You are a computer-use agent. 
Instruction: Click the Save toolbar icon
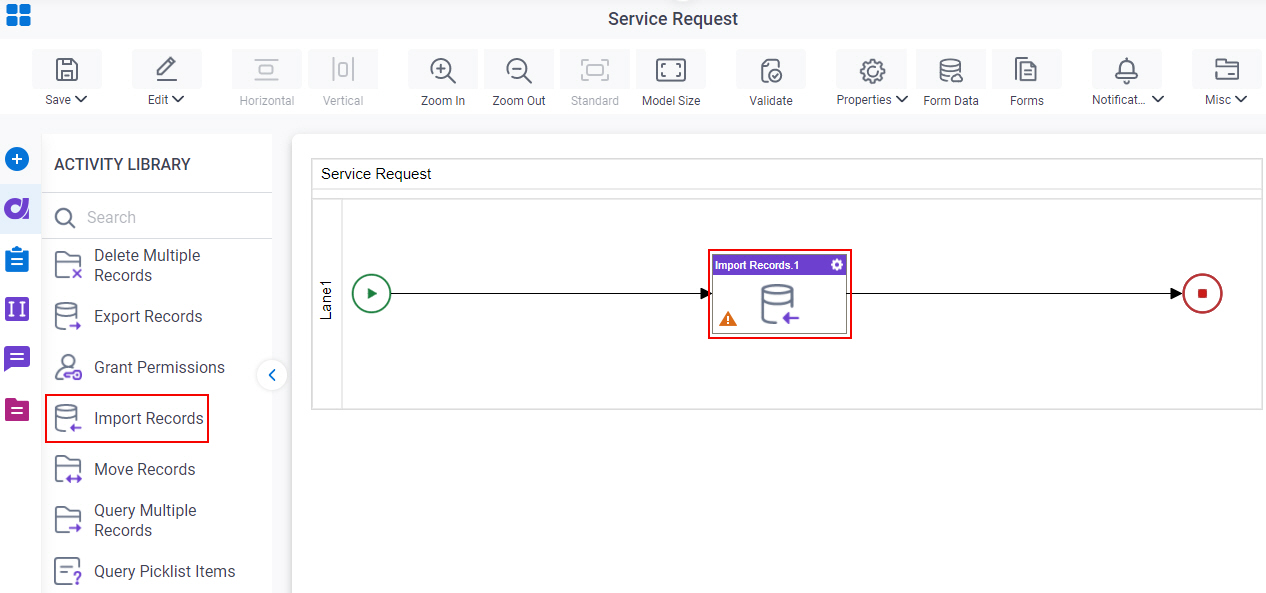click(x=67, y=70)
